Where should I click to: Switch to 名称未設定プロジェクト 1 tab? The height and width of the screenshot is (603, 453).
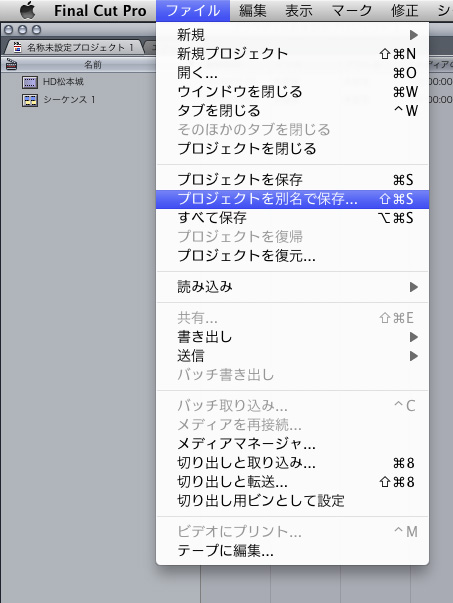(75, 47)
